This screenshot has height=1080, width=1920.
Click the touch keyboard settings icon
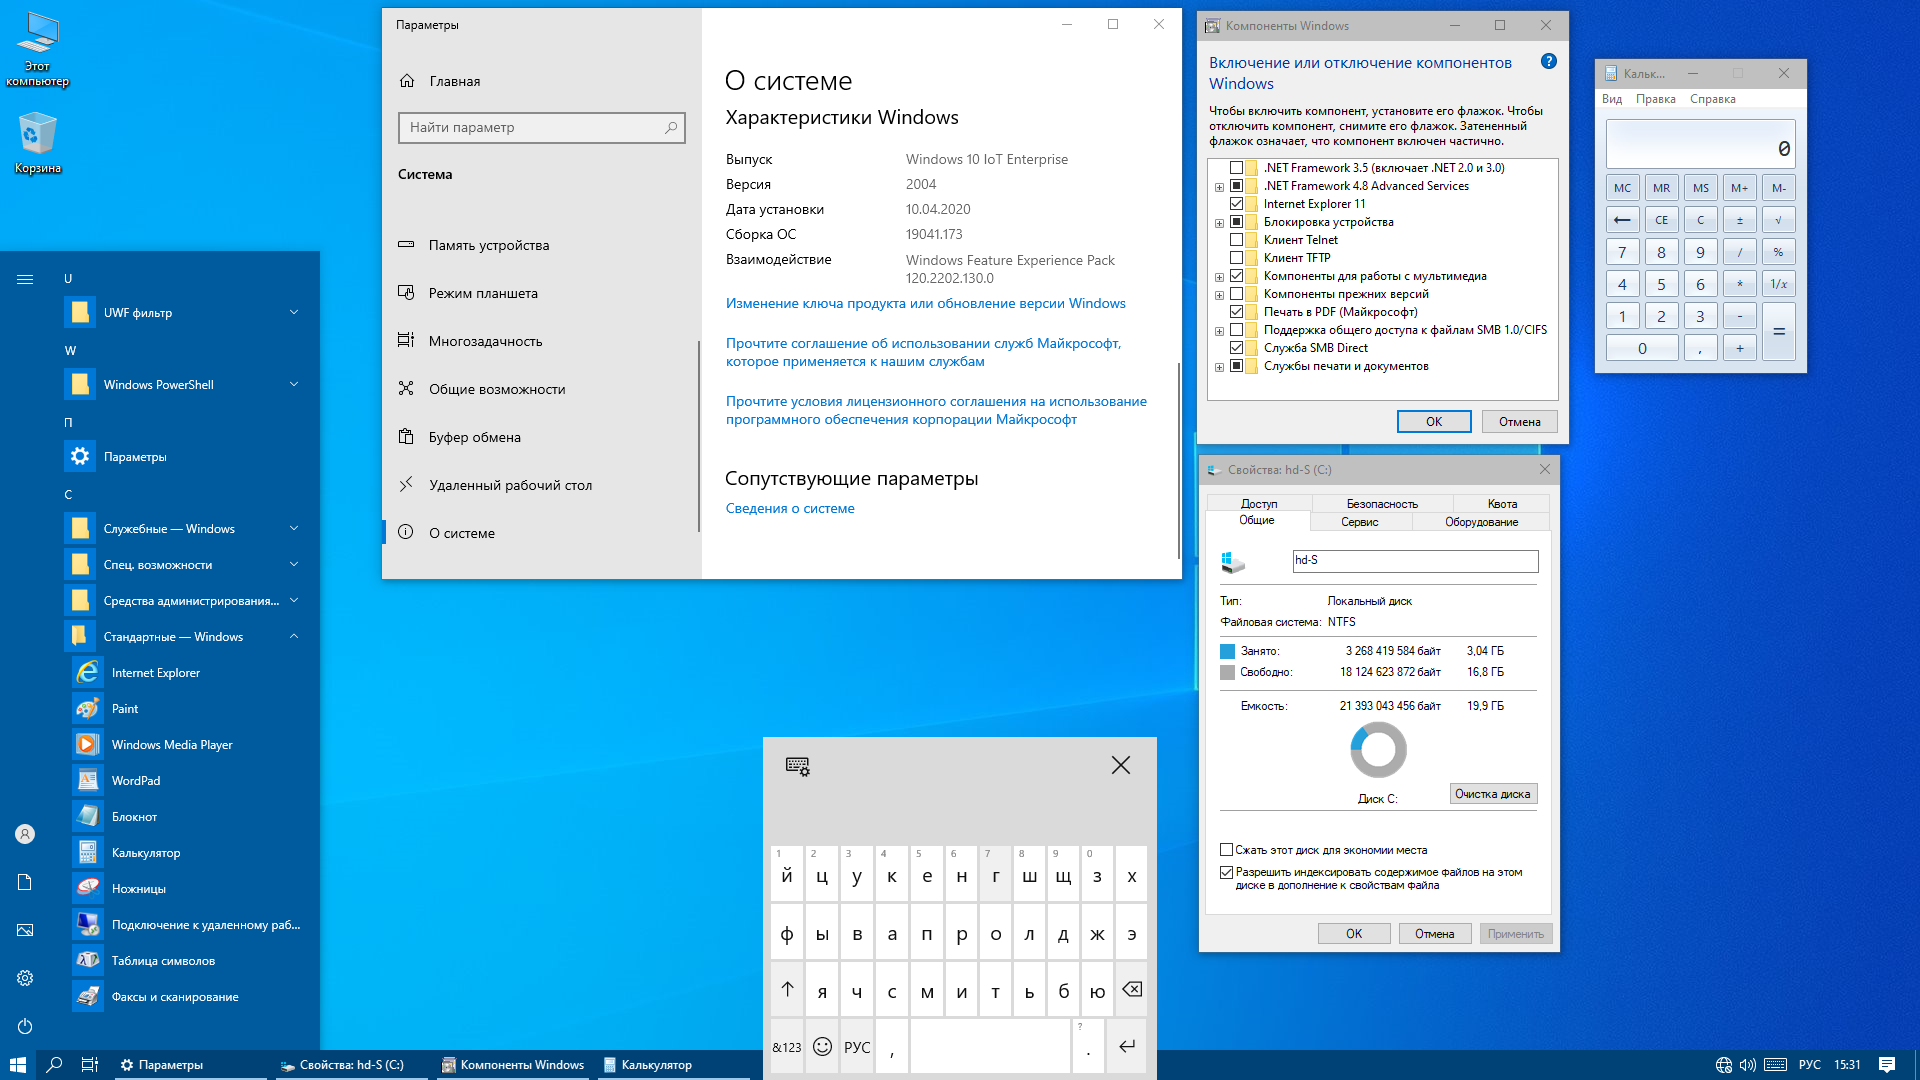[x=797, y=766]
